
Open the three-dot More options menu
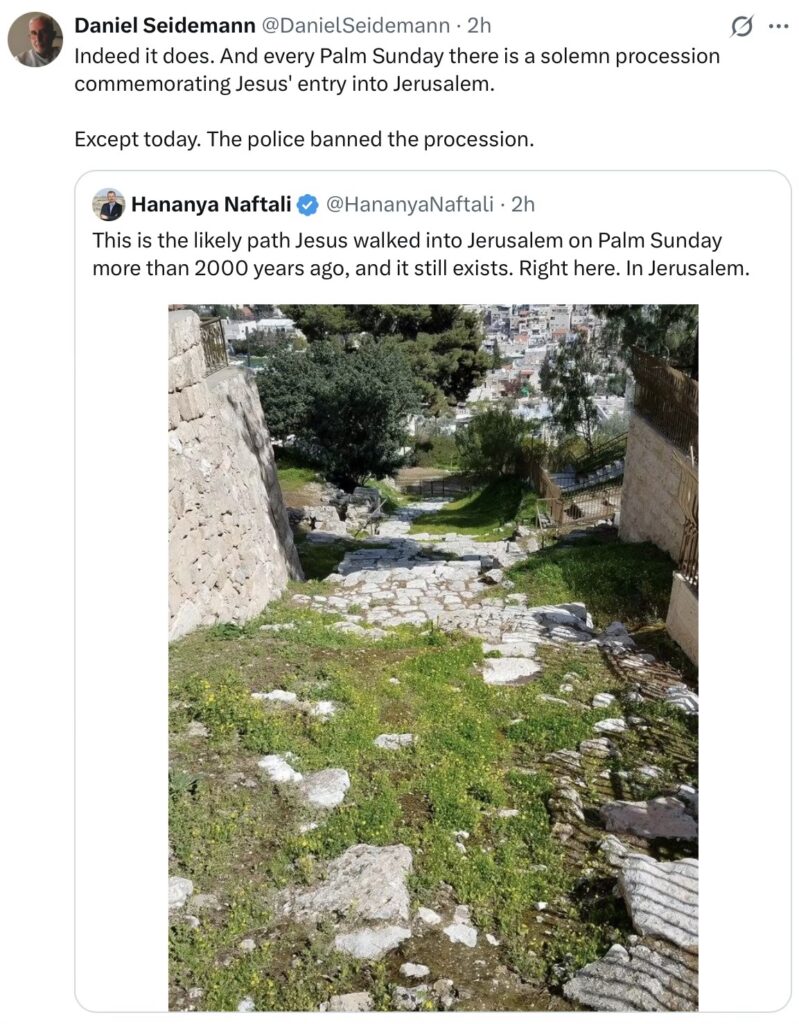[778, 27]
